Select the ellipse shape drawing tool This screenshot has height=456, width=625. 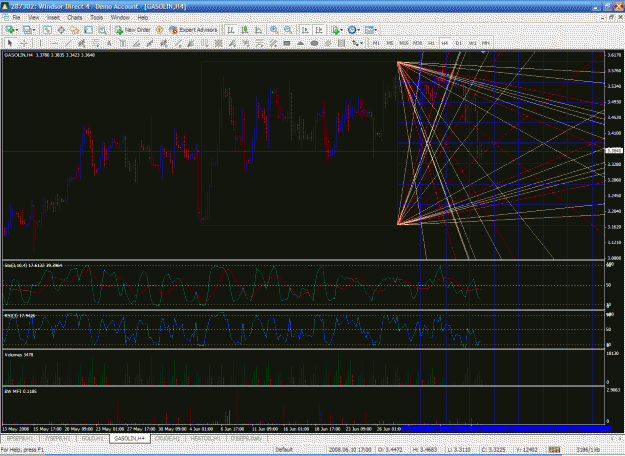click(x=314, y=43)
